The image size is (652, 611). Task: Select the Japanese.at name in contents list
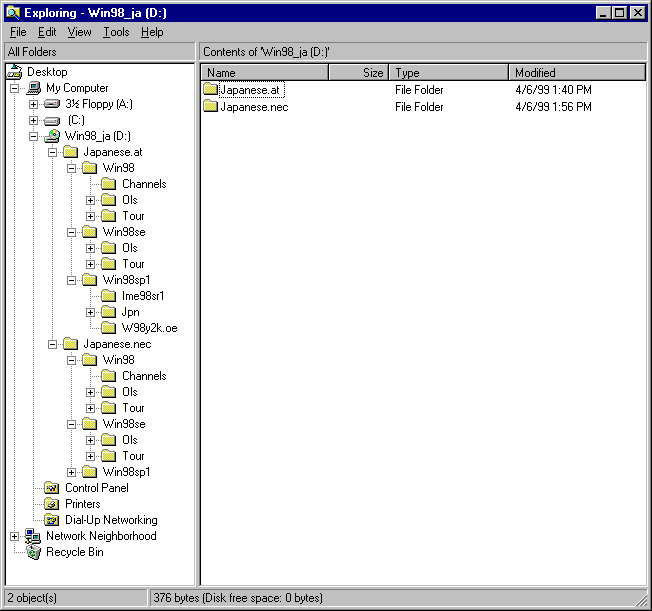250,90
